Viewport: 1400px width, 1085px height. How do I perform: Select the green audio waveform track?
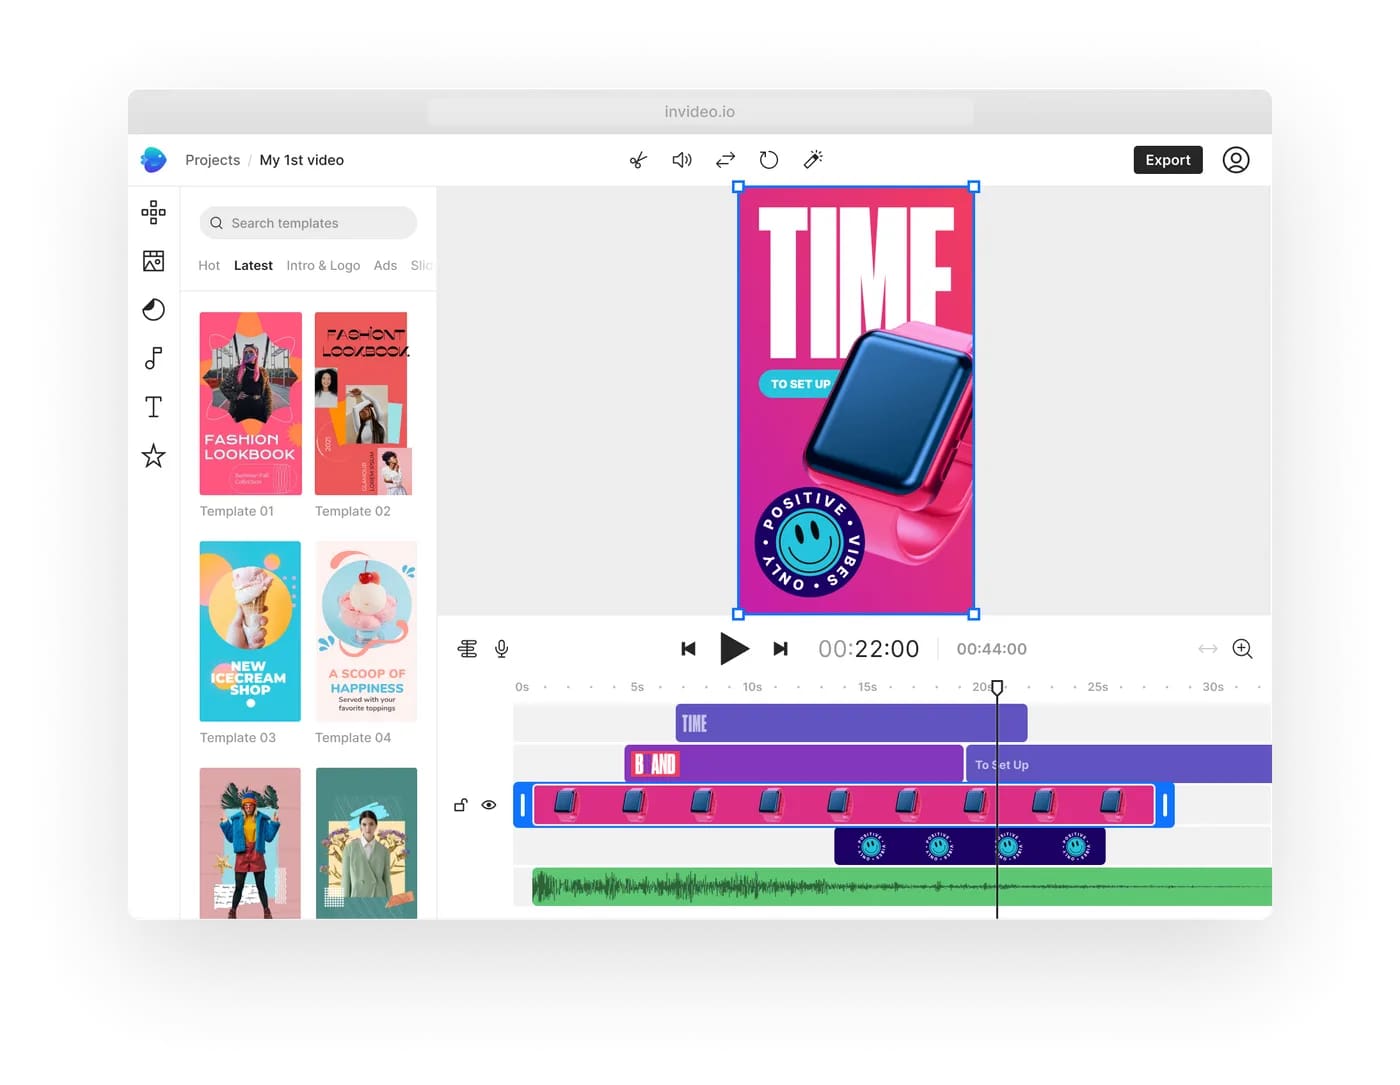902,887
